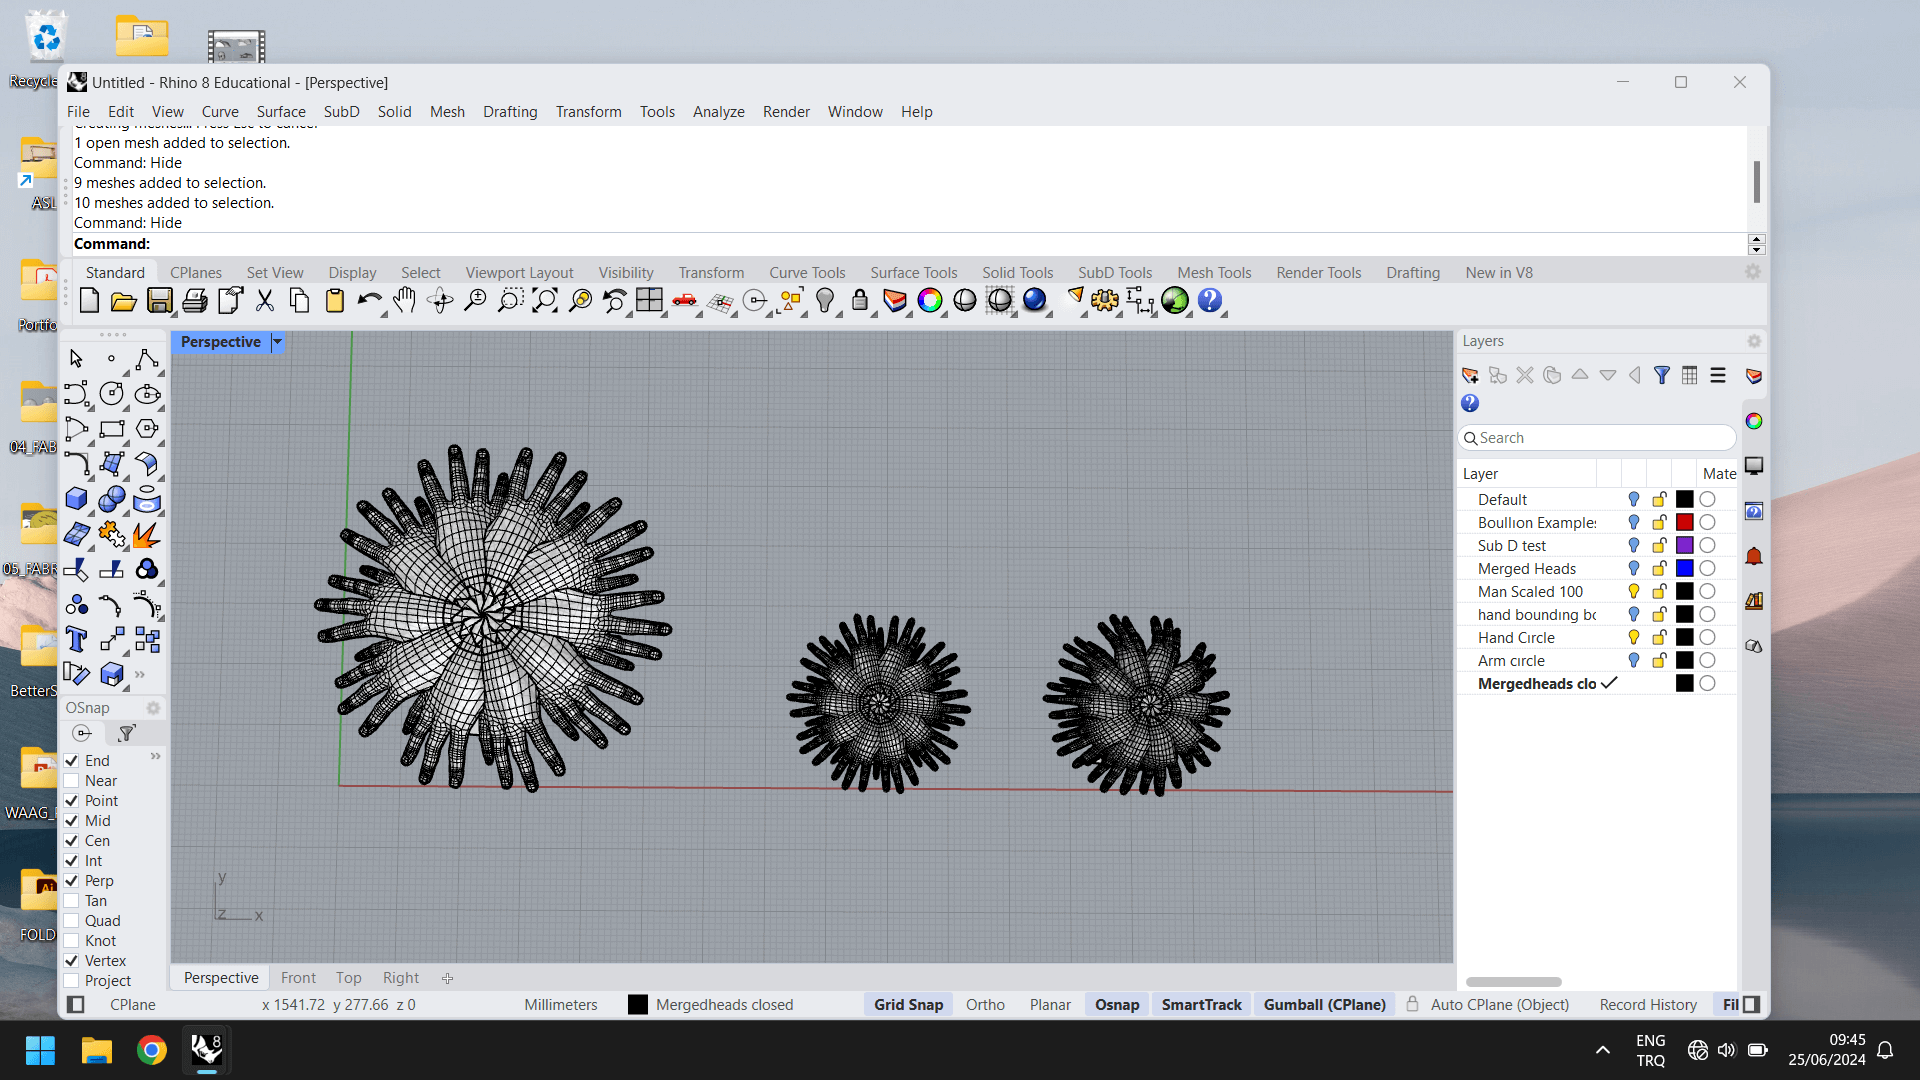Save the model with the floppy disk icon

coord(160,301)
